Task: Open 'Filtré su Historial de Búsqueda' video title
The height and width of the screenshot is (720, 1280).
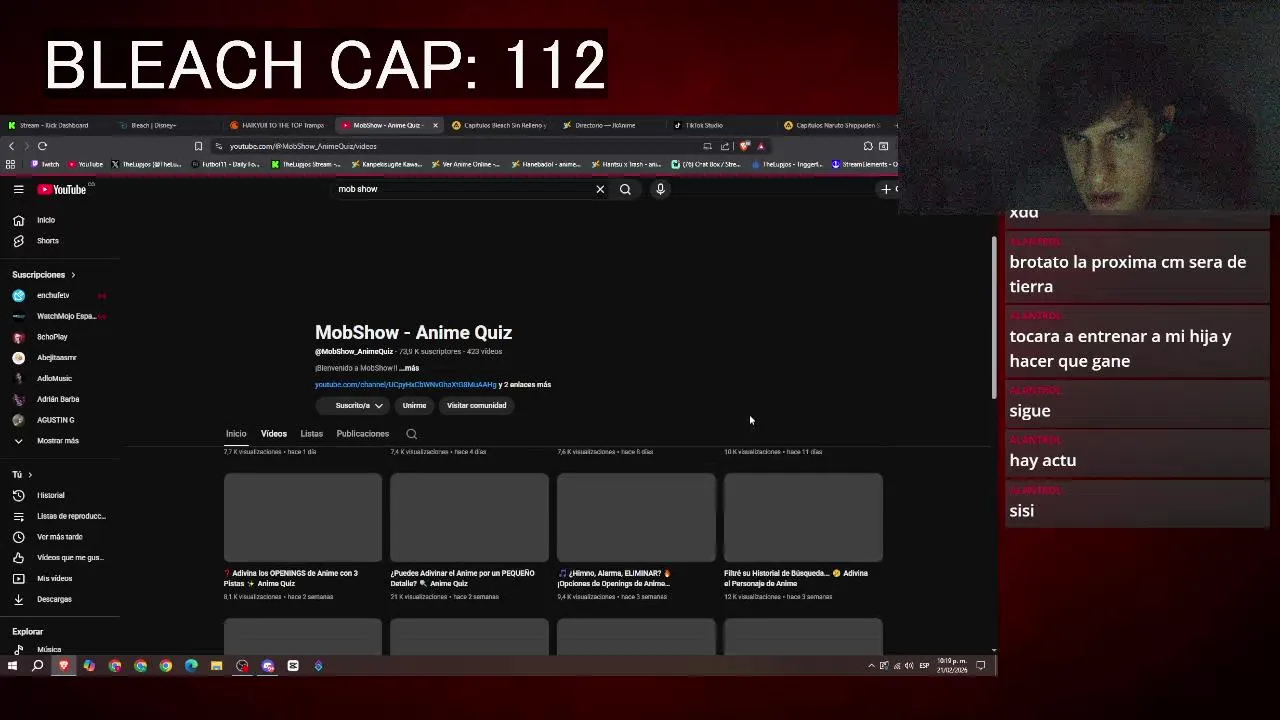Action: click(x=796, y=578)
